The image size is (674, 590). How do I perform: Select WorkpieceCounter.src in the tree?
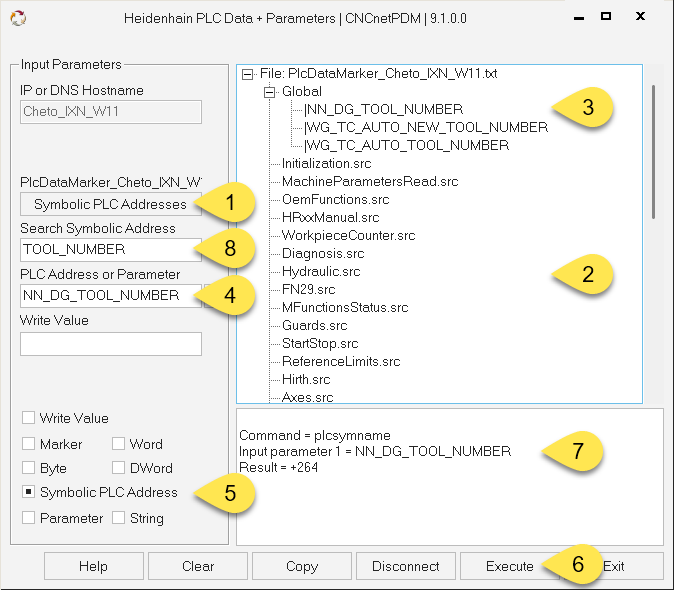(x=349, y=236)
